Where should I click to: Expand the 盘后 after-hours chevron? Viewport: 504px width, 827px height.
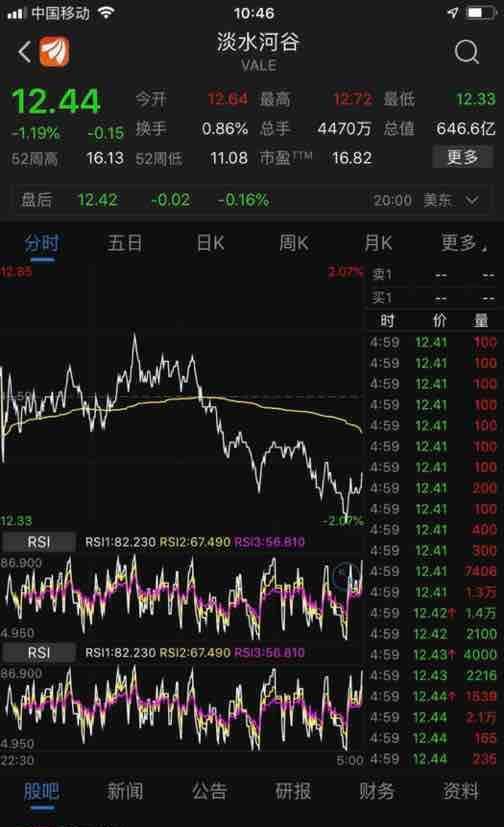click(x=472, y=200)
